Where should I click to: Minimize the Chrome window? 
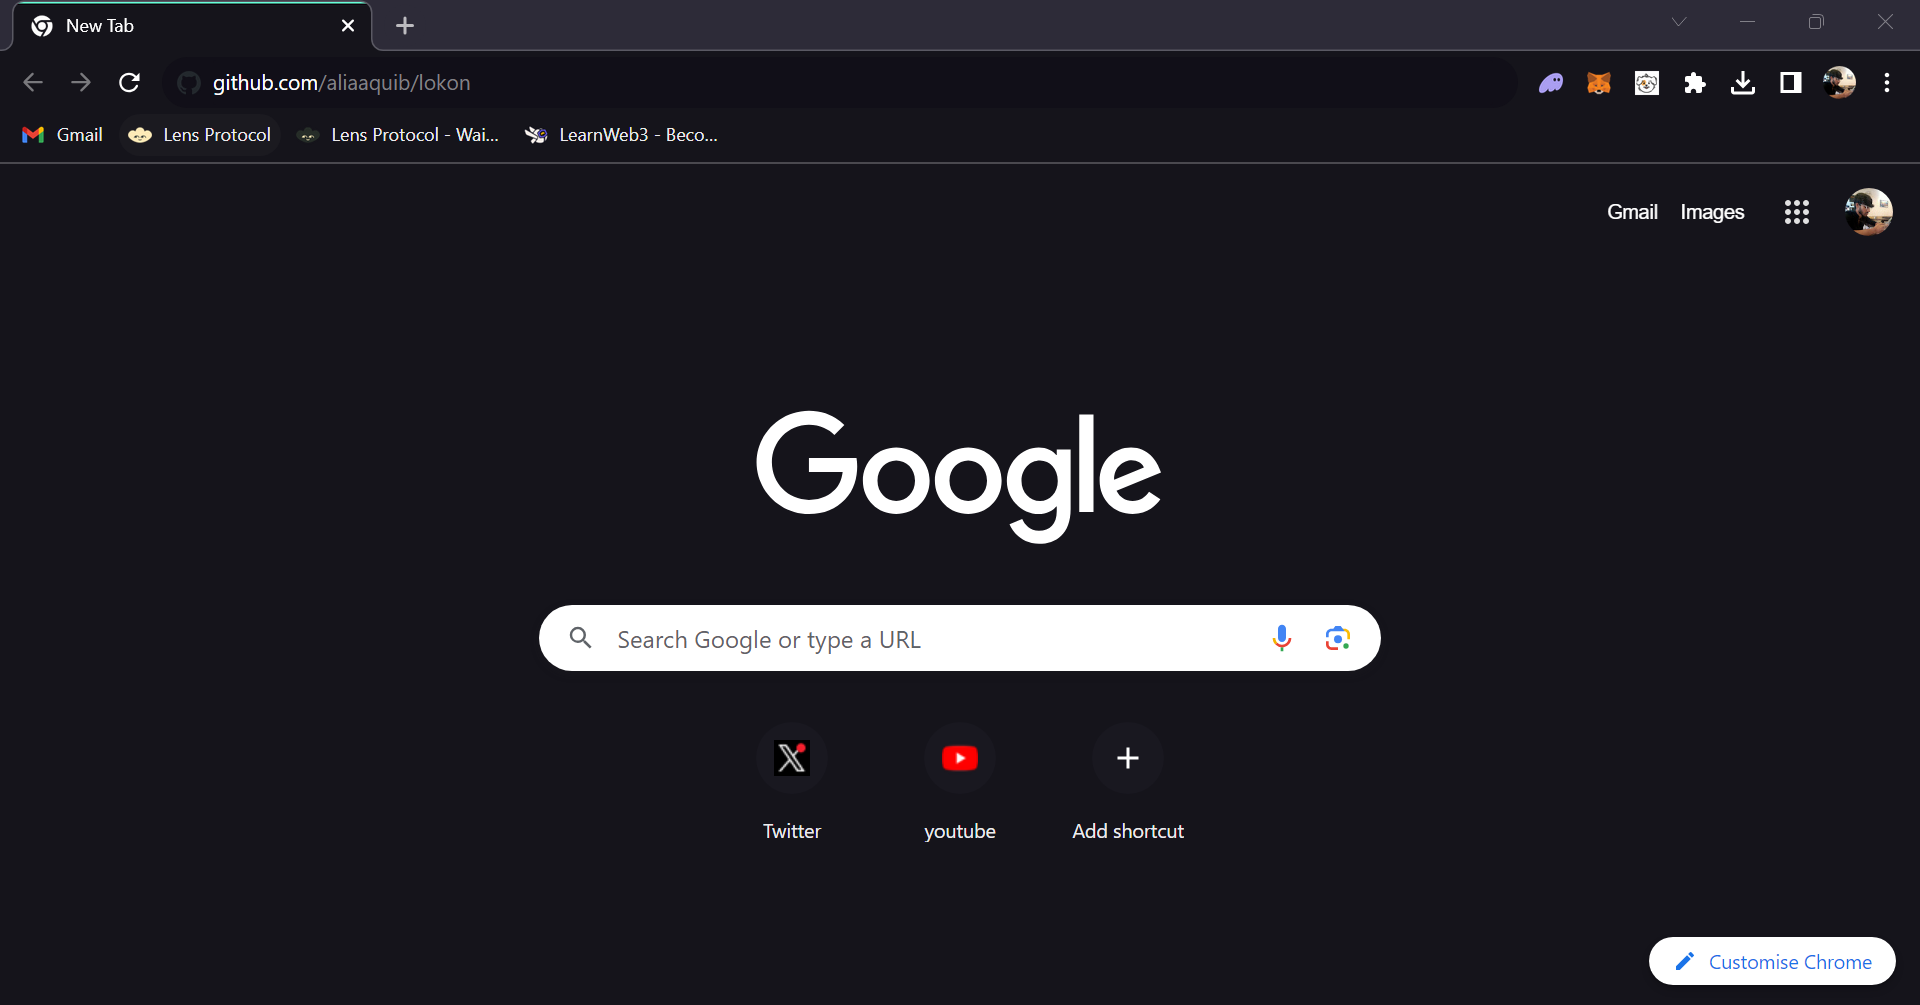1748,22
